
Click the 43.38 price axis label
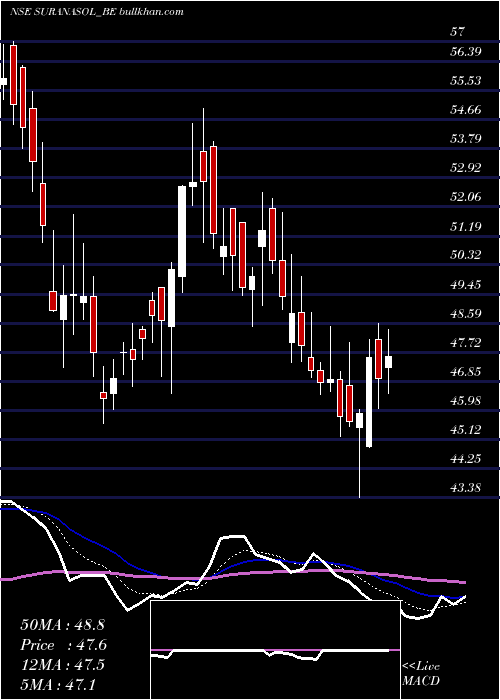click(466, 488)
